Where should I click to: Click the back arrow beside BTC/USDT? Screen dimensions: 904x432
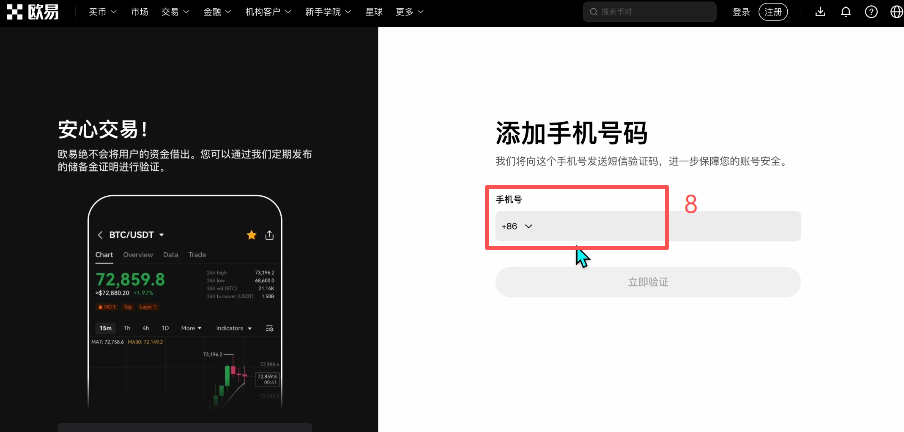[100, 235]
